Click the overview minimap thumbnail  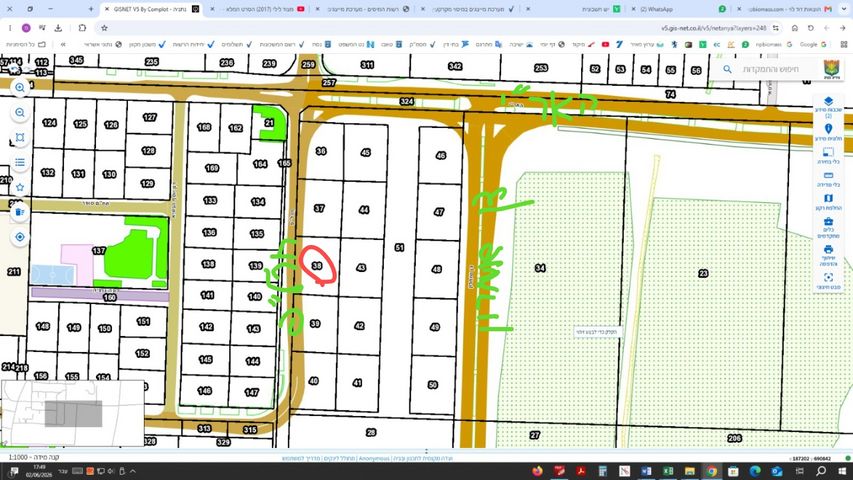pyautogui.click(x=73, y=413)
